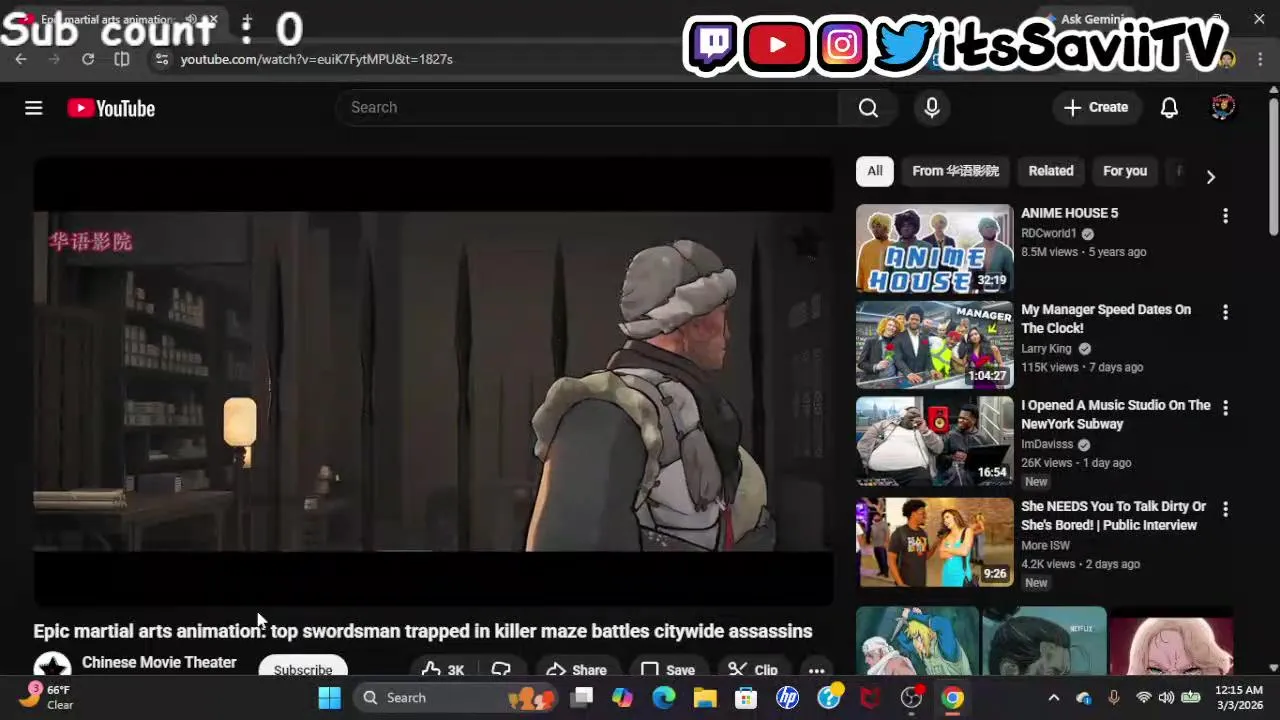1280x720 pixels.
Task: Open the Windows Start menu
Action: point(329,698)
